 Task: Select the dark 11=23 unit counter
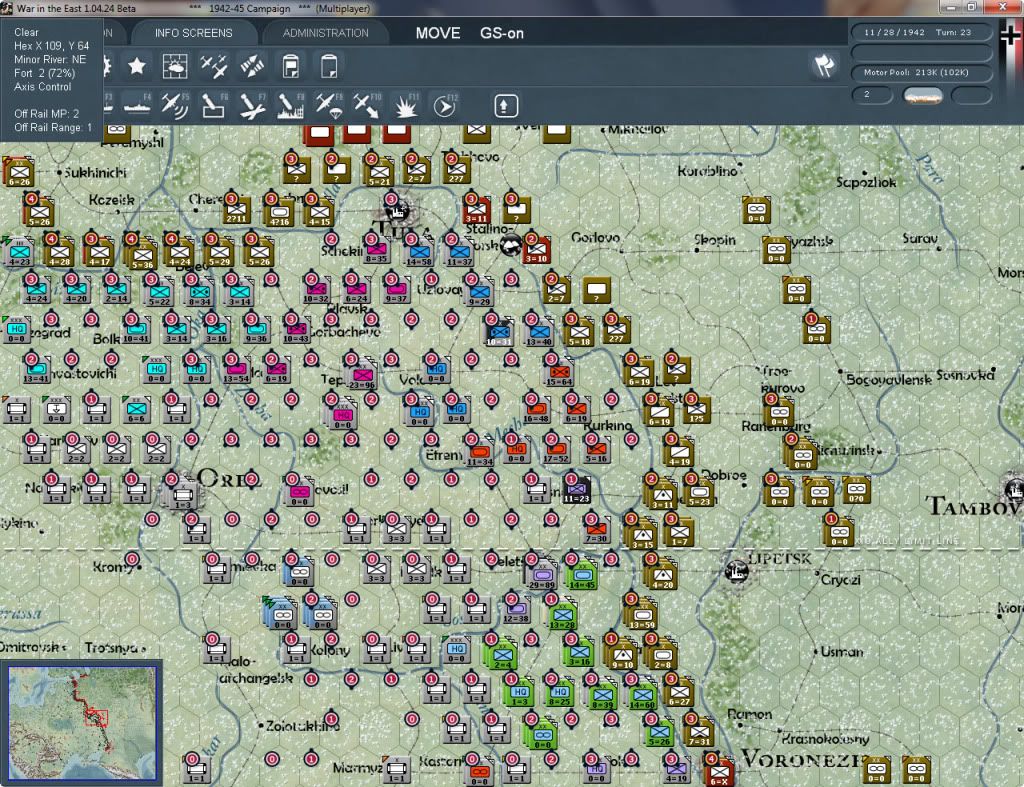tap(577, 490)
